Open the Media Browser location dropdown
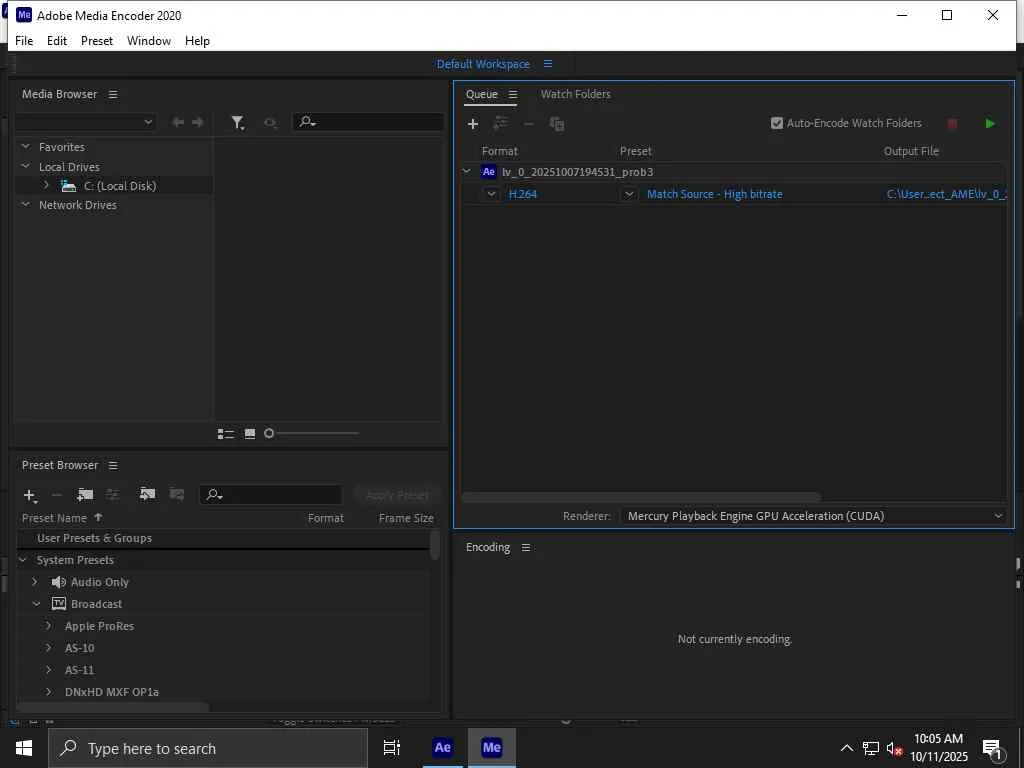Image resolution: width=1024 pixels, height=768 pixels. click(x=85, y=122)
